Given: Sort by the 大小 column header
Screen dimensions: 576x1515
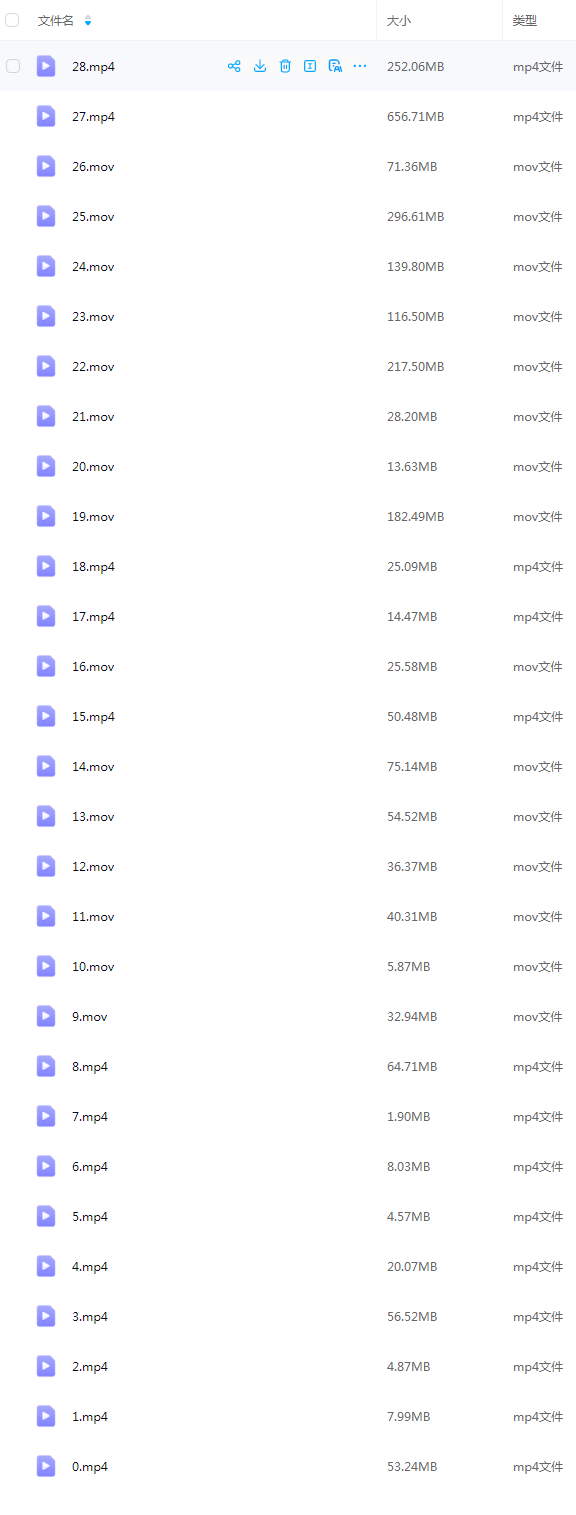Looking at the screenshot, I should point(399,21).
